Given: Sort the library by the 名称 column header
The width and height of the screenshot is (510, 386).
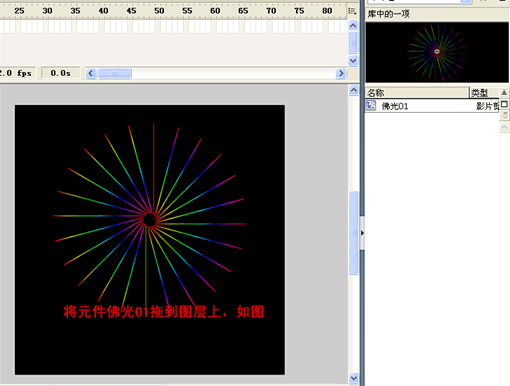Looking at the screenshot, I should point(417,92).
